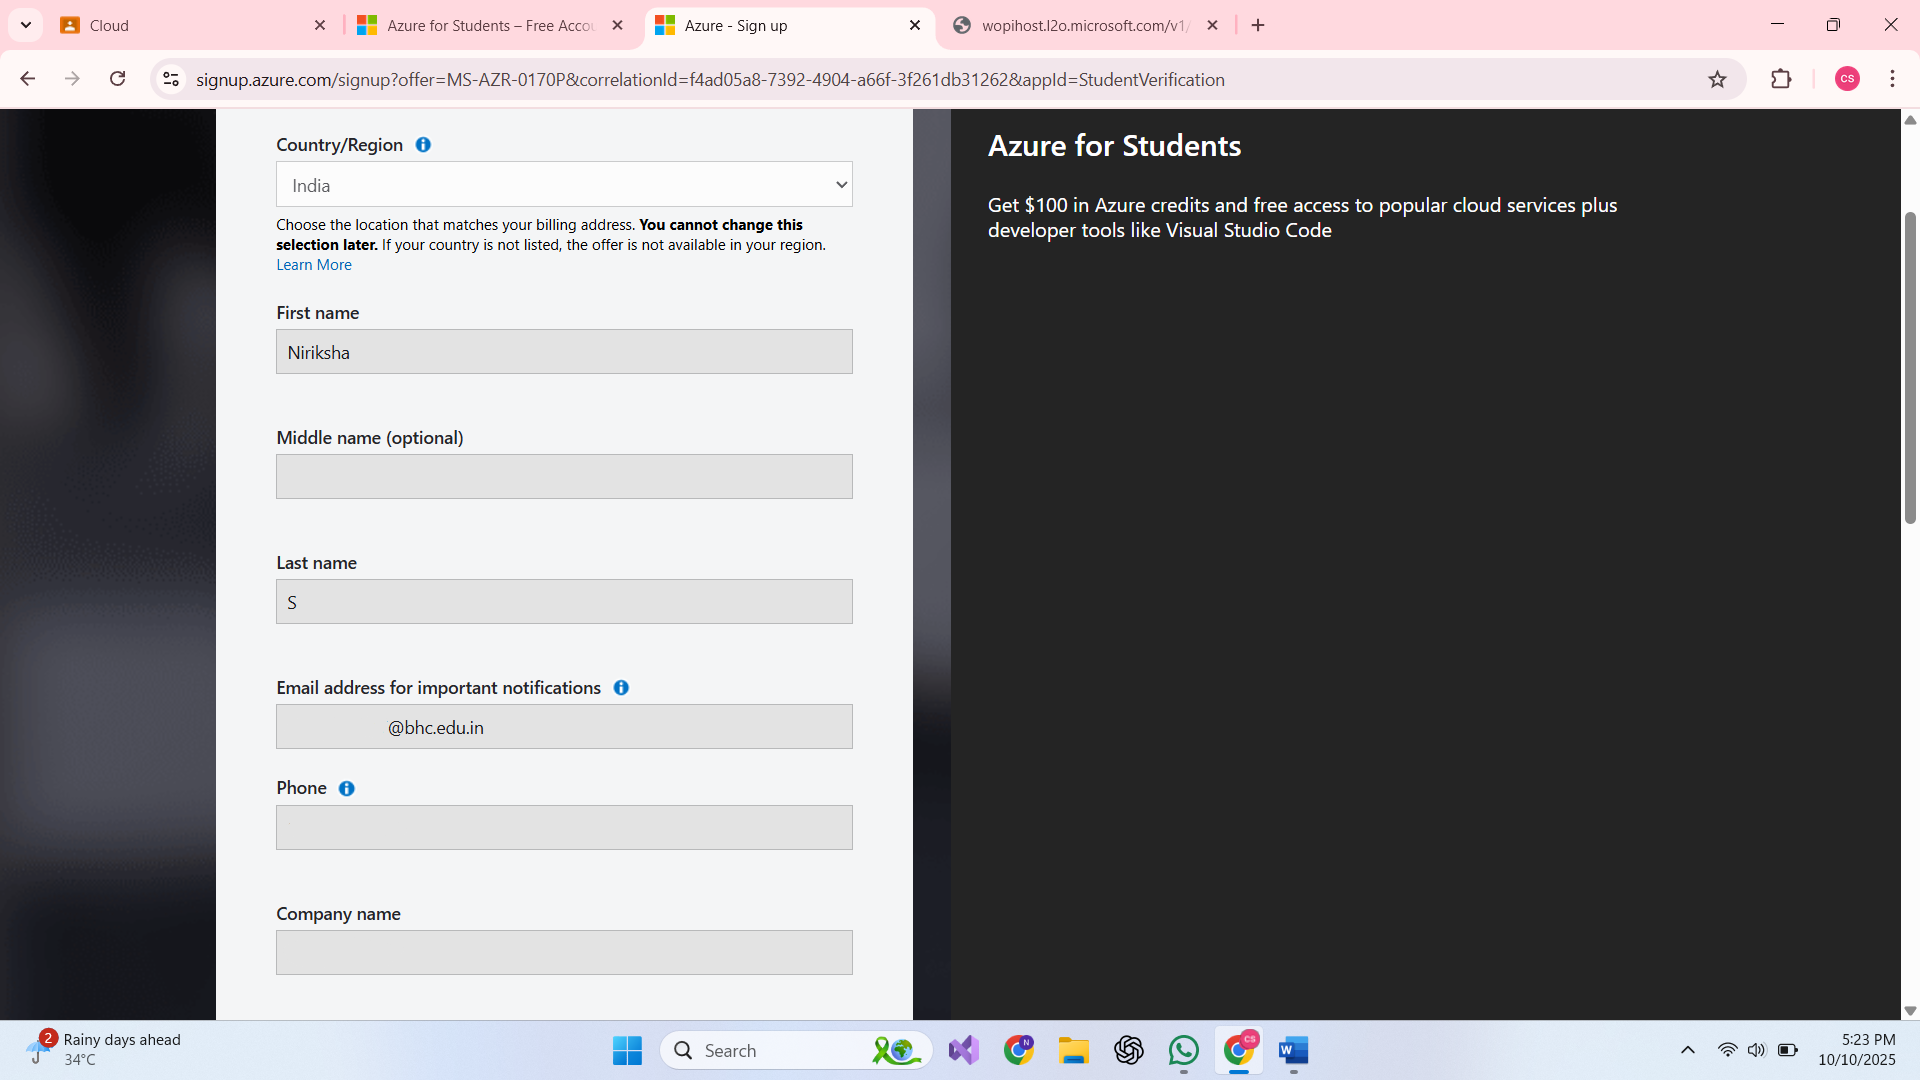Open the Windows Start menu
The height and width of the screenshot is (1080, 1920).
(x=627, y=1050)
